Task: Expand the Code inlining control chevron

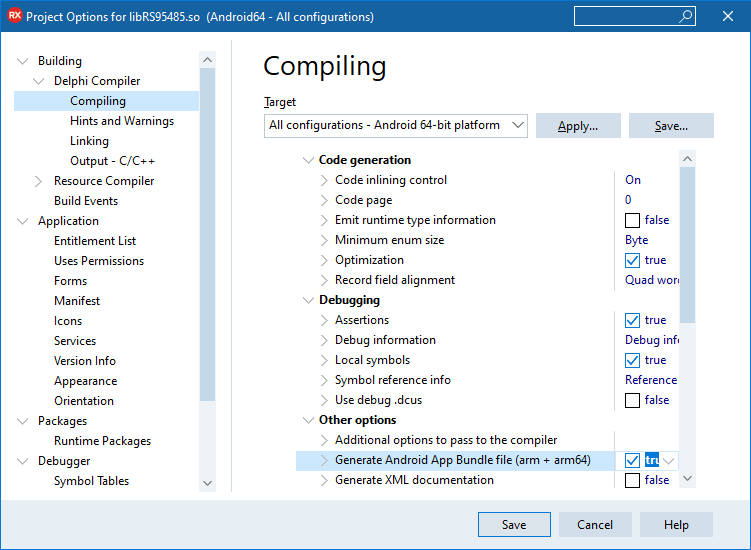Action: click(x=324, y=180)
